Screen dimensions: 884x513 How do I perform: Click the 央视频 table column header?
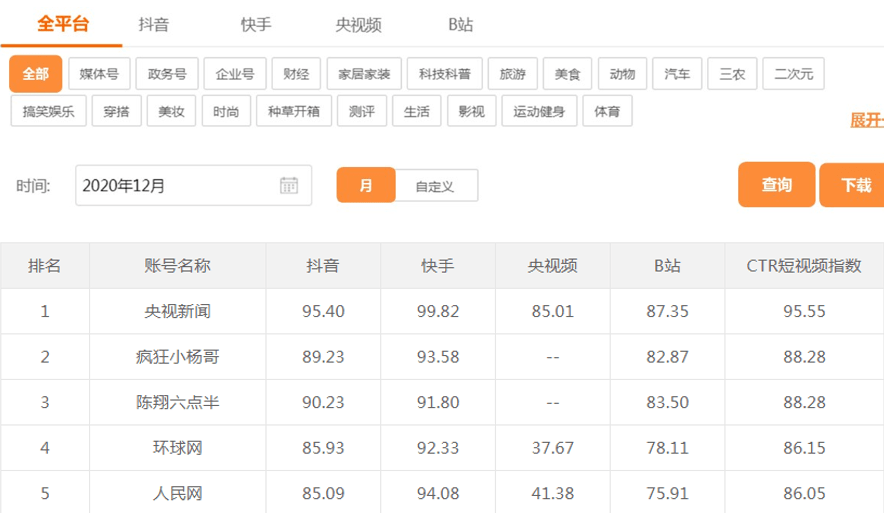(x=552, y=266)
